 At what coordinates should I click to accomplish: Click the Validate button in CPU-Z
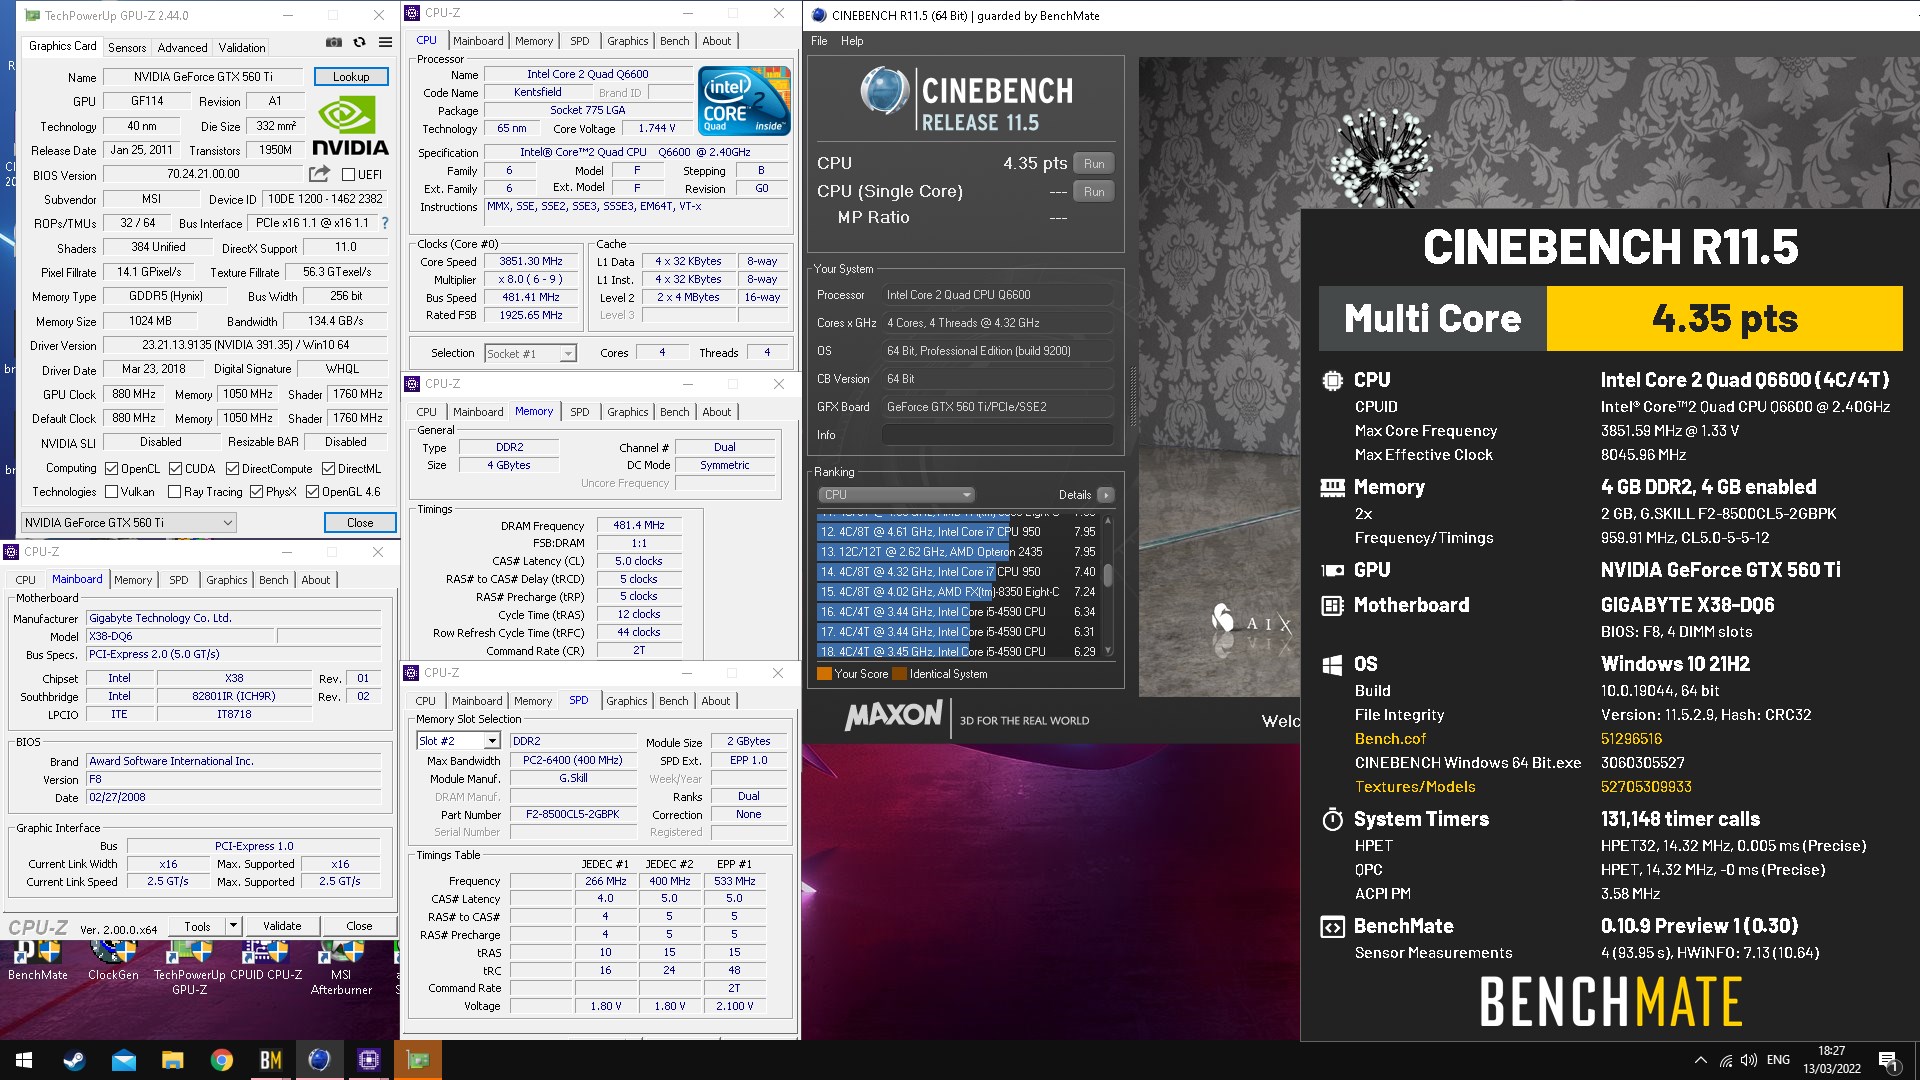pyautogui.click(x=282, y=926)
